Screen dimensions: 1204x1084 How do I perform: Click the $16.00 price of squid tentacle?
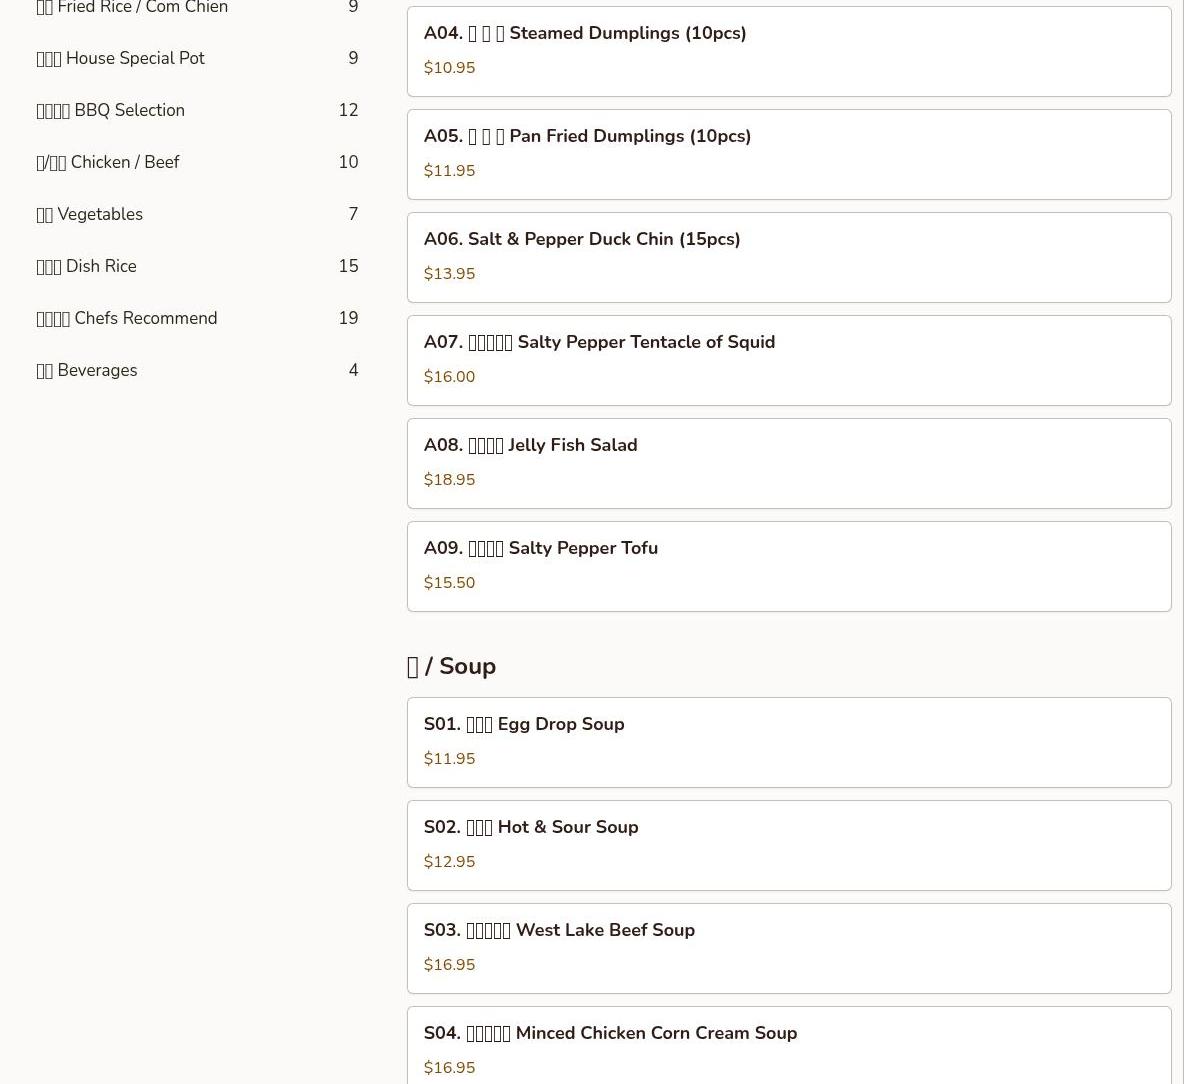[x=449, y=377]
